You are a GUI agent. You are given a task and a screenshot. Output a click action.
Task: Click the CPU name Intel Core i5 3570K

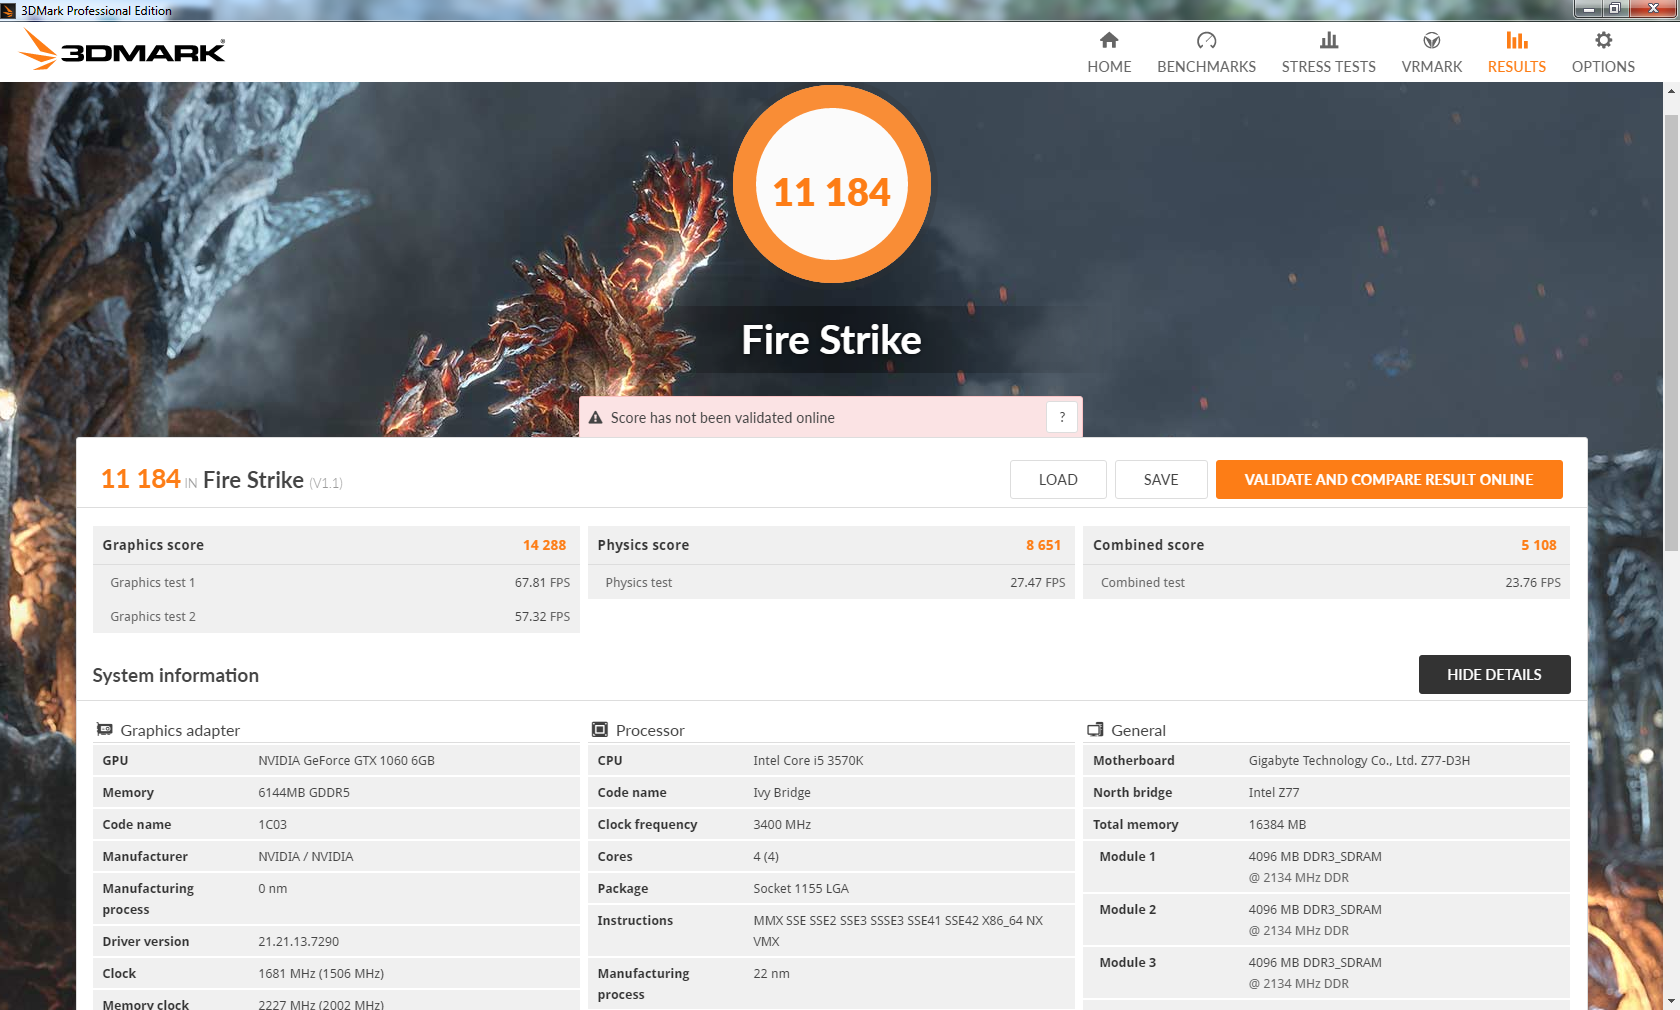[808, 760]
